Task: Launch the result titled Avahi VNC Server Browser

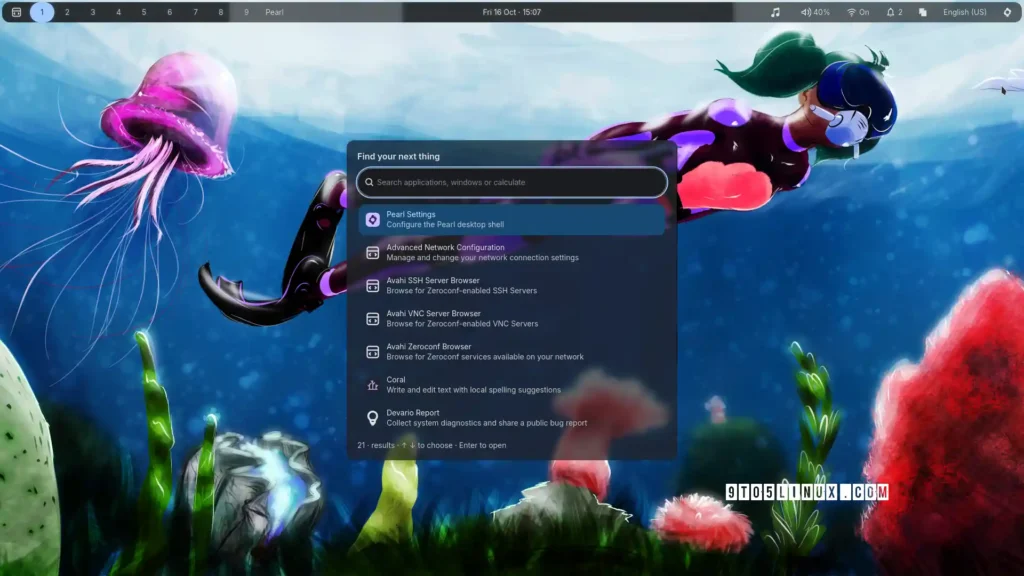Action: pos(512,319)
